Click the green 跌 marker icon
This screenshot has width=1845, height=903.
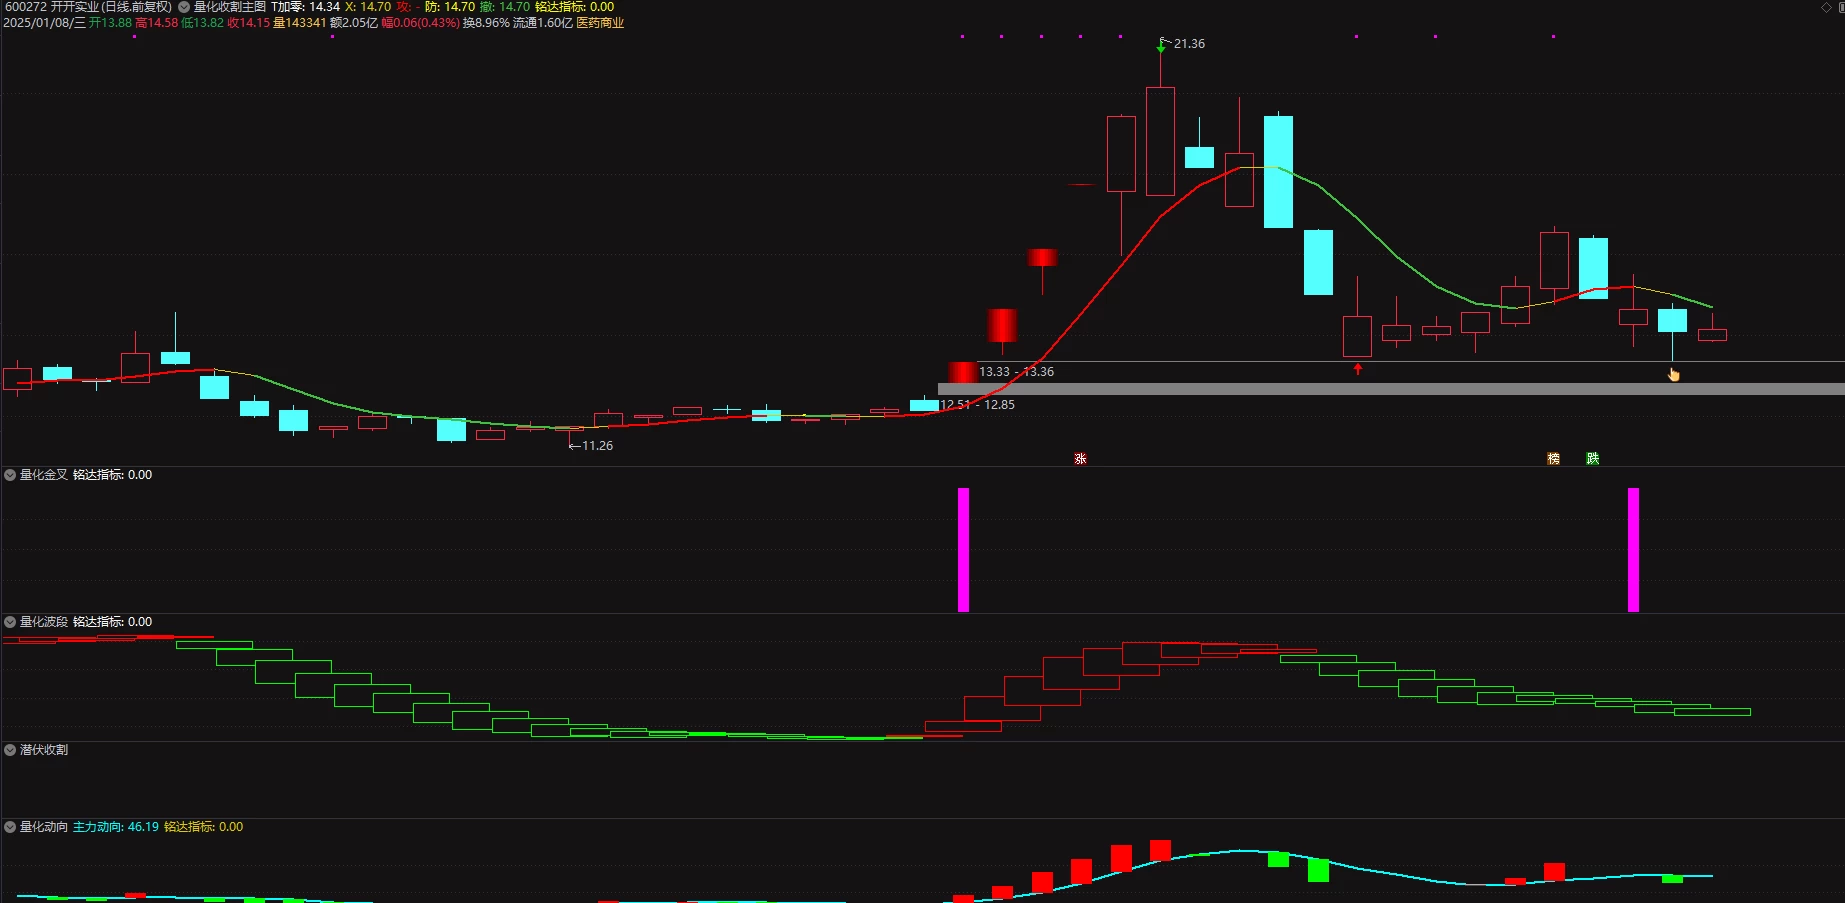pyautogui.click(x=1592, y=458)
